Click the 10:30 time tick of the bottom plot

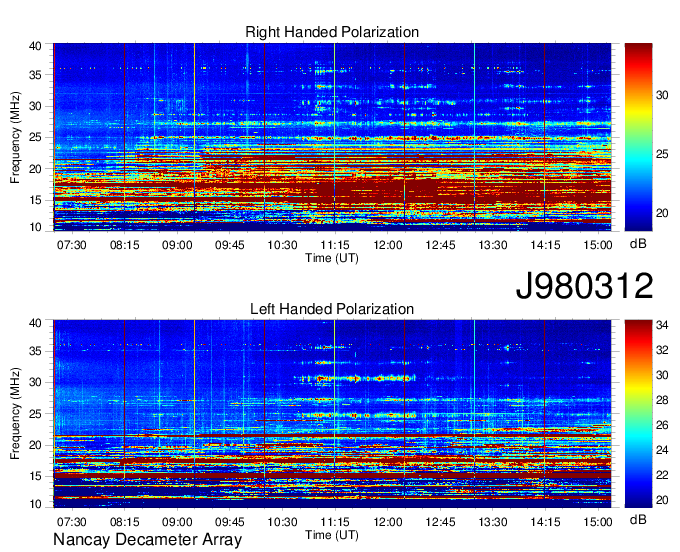click(x=282, y=522)
